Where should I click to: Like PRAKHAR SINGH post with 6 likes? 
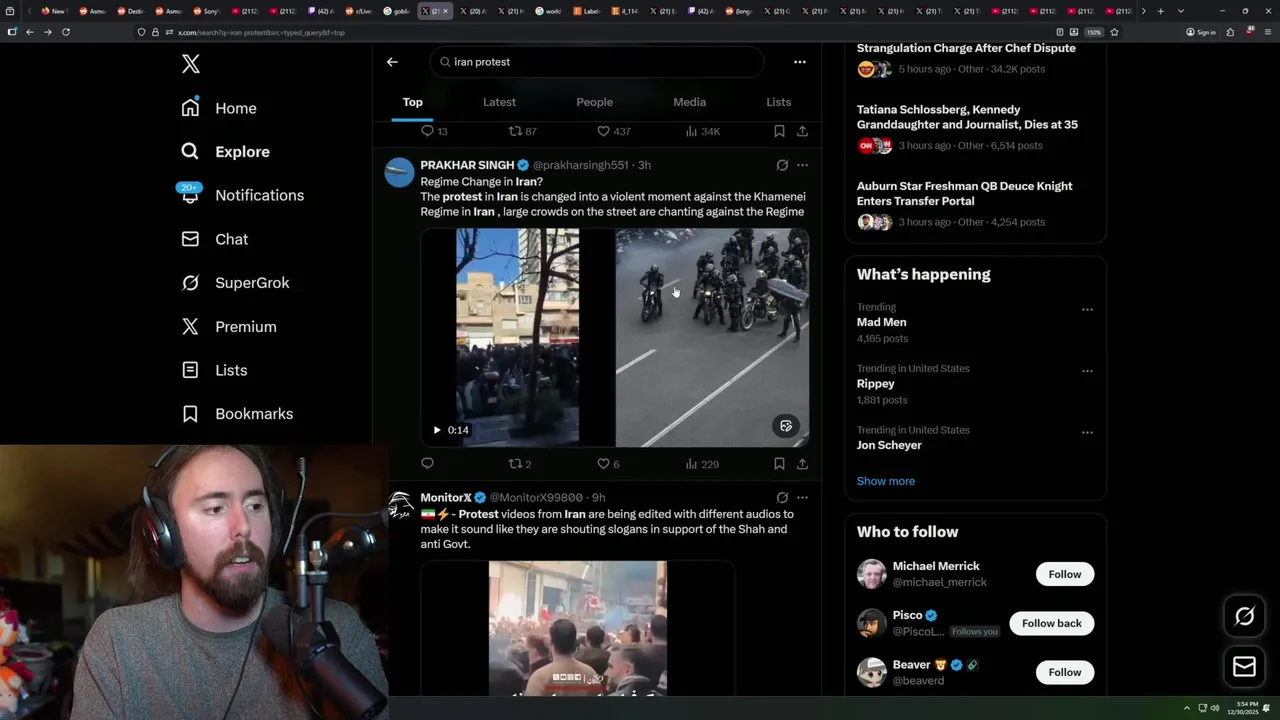pos(608,464)
